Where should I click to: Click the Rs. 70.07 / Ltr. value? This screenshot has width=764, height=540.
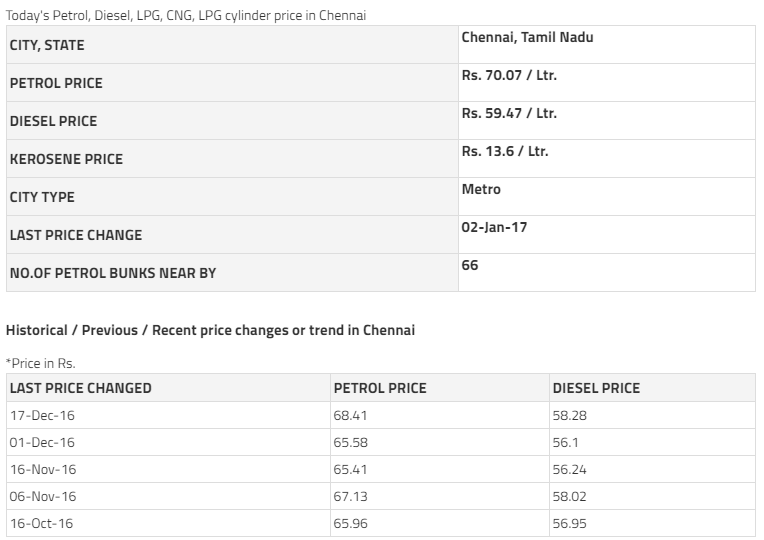click(x=509, y=76)
